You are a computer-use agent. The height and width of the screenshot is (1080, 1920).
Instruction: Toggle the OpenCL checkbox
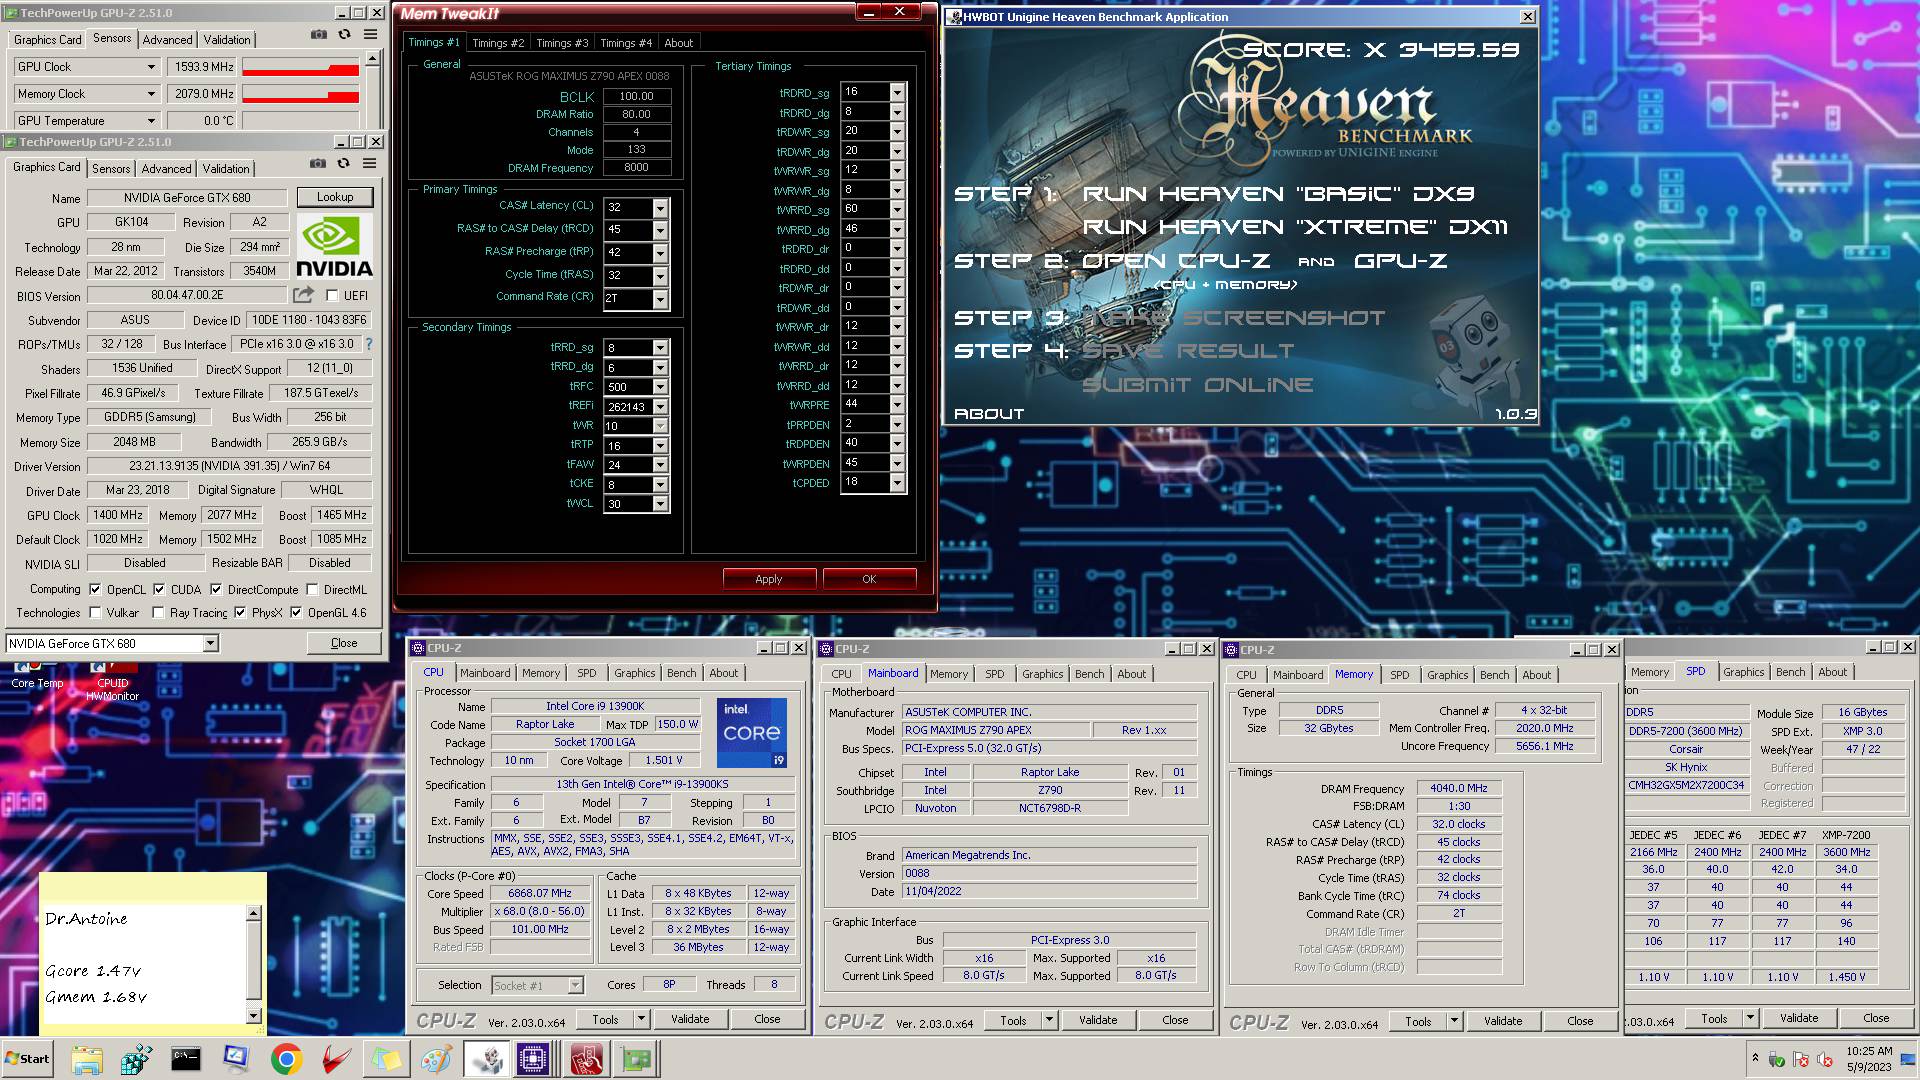(95, 590)
